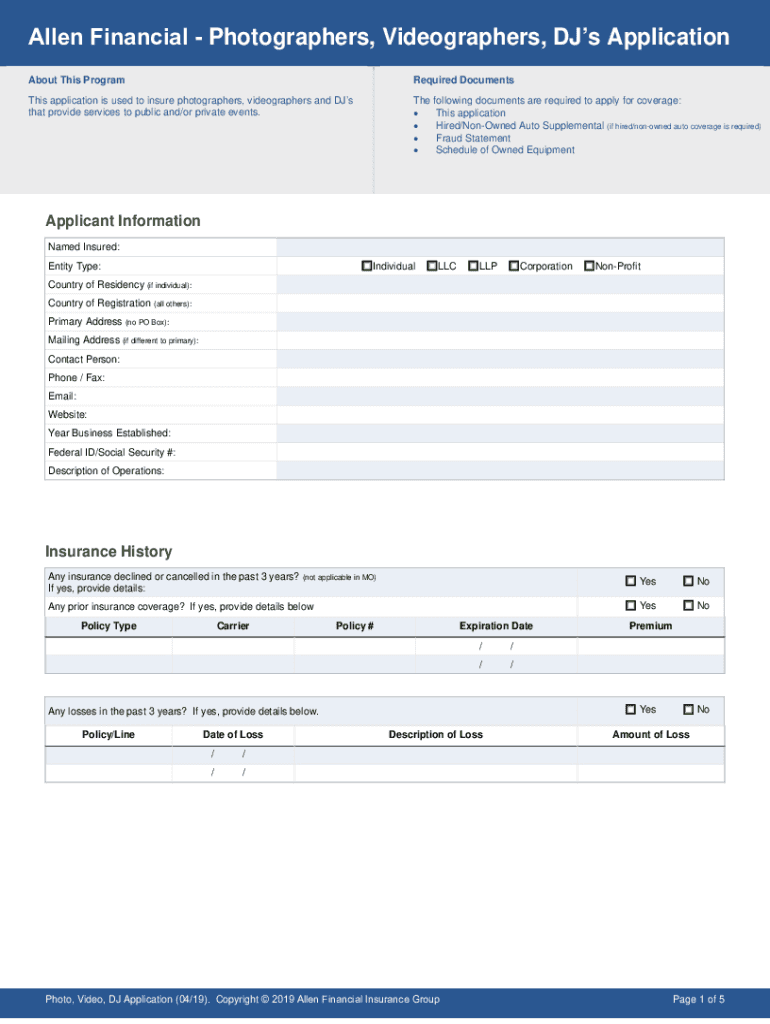Tick No for prior insurance coverage
This screenshot has width=770, height=1024.
[x=688, y=605]
